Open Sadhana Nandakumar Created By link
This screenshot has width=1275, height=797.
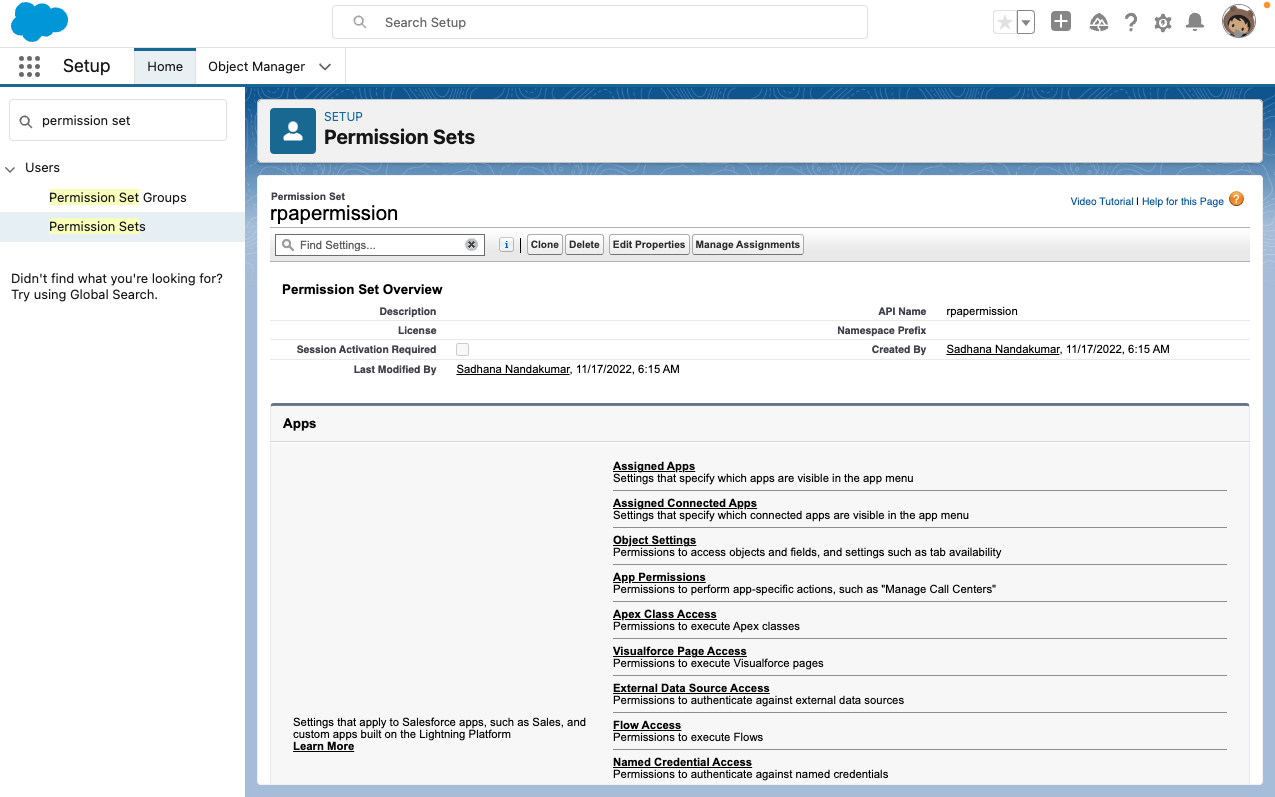tap(1002, 349)
